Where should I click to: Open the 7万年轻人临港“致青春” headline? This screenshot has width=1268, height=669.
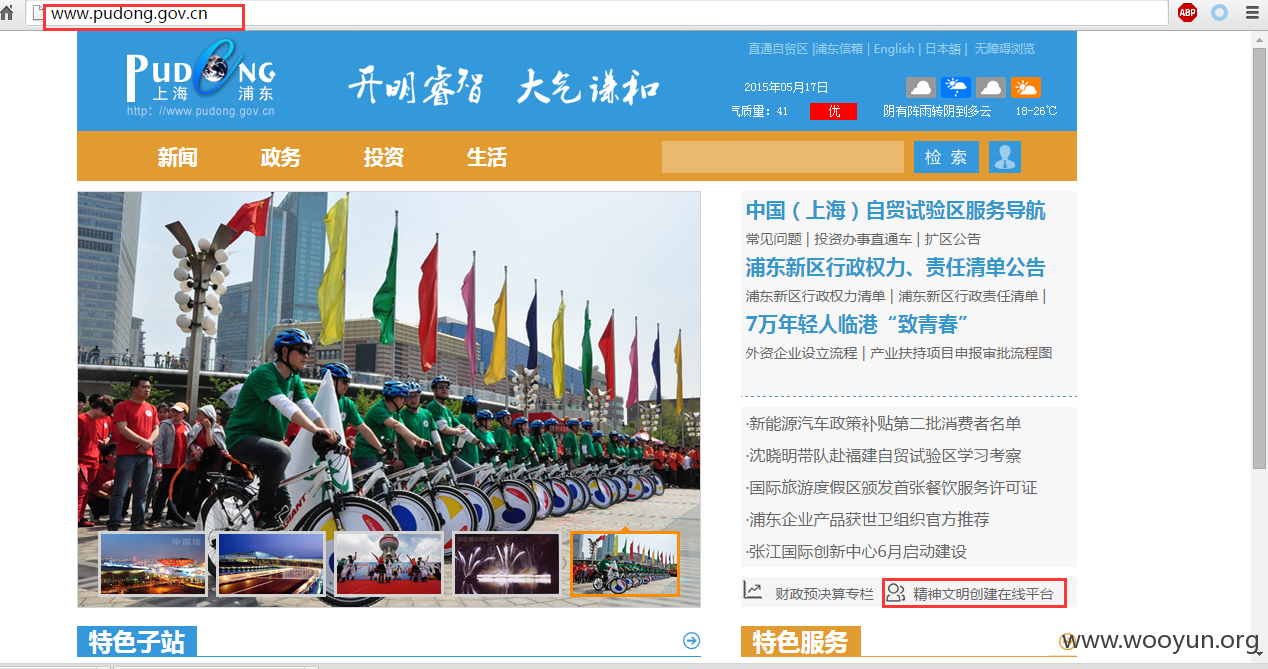tap(857, 324)
